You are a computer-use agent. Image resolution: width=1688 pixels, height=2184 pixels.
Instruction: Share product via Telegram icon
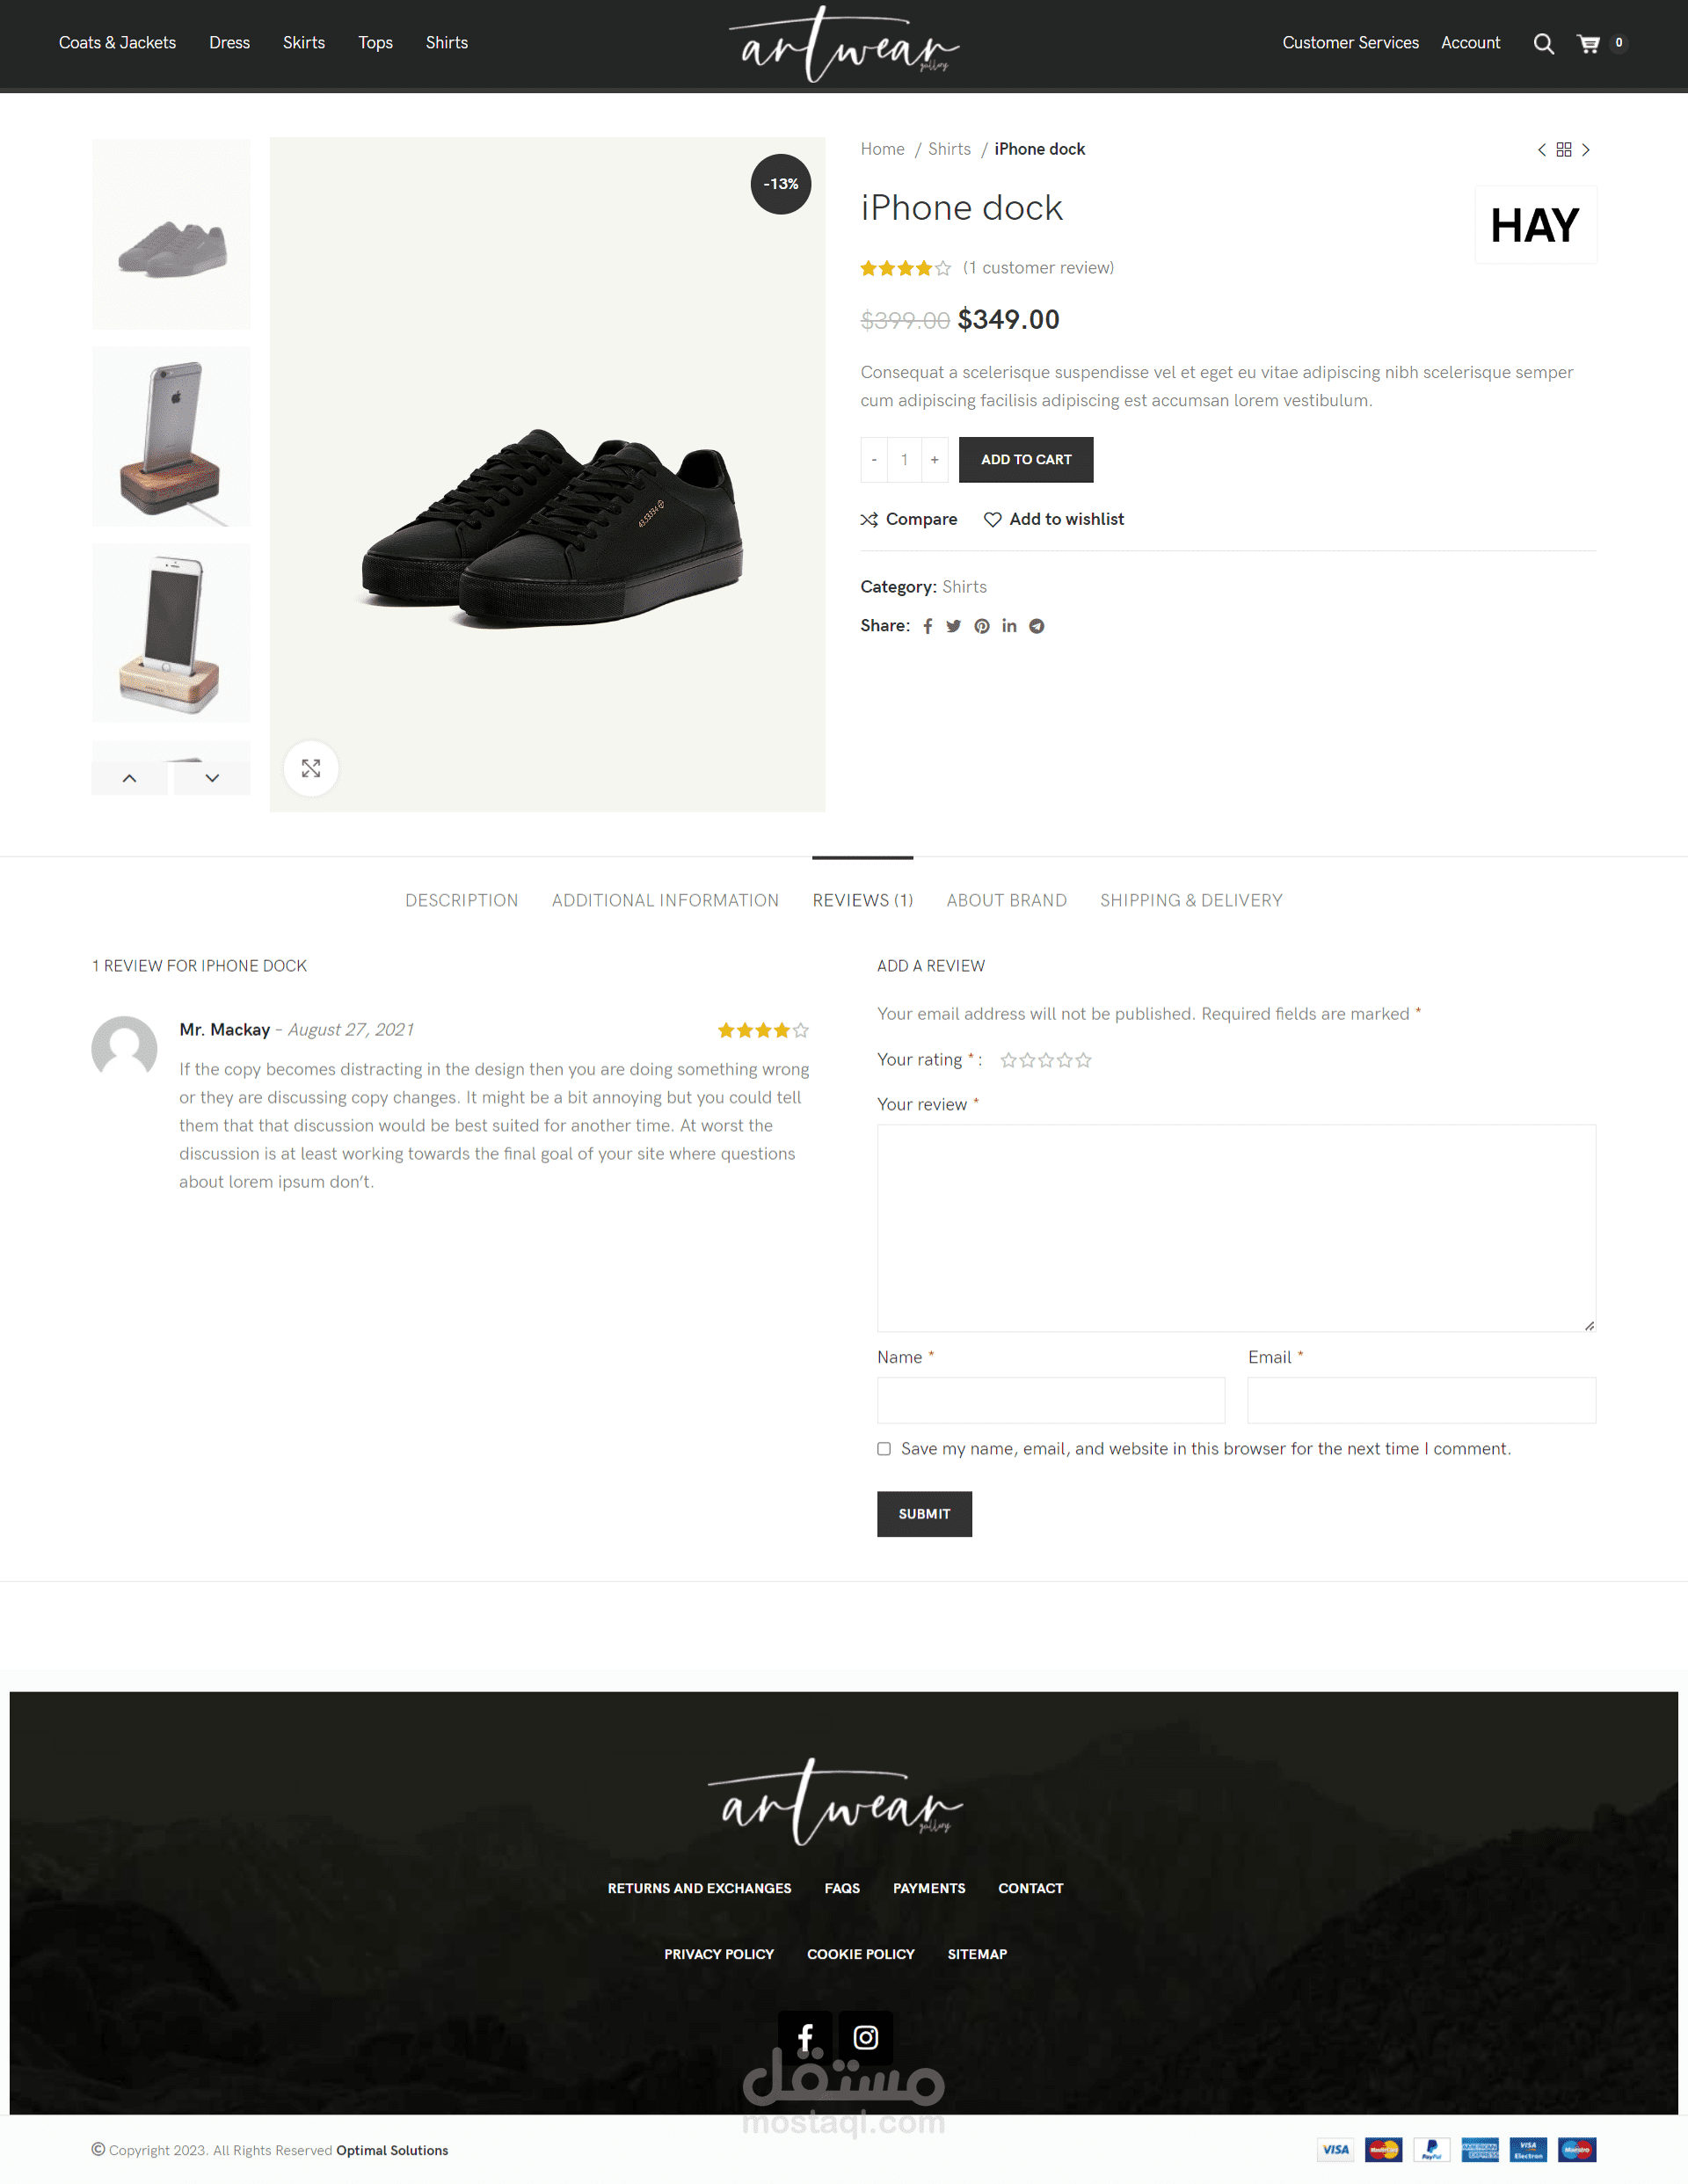click(1037, 626)
